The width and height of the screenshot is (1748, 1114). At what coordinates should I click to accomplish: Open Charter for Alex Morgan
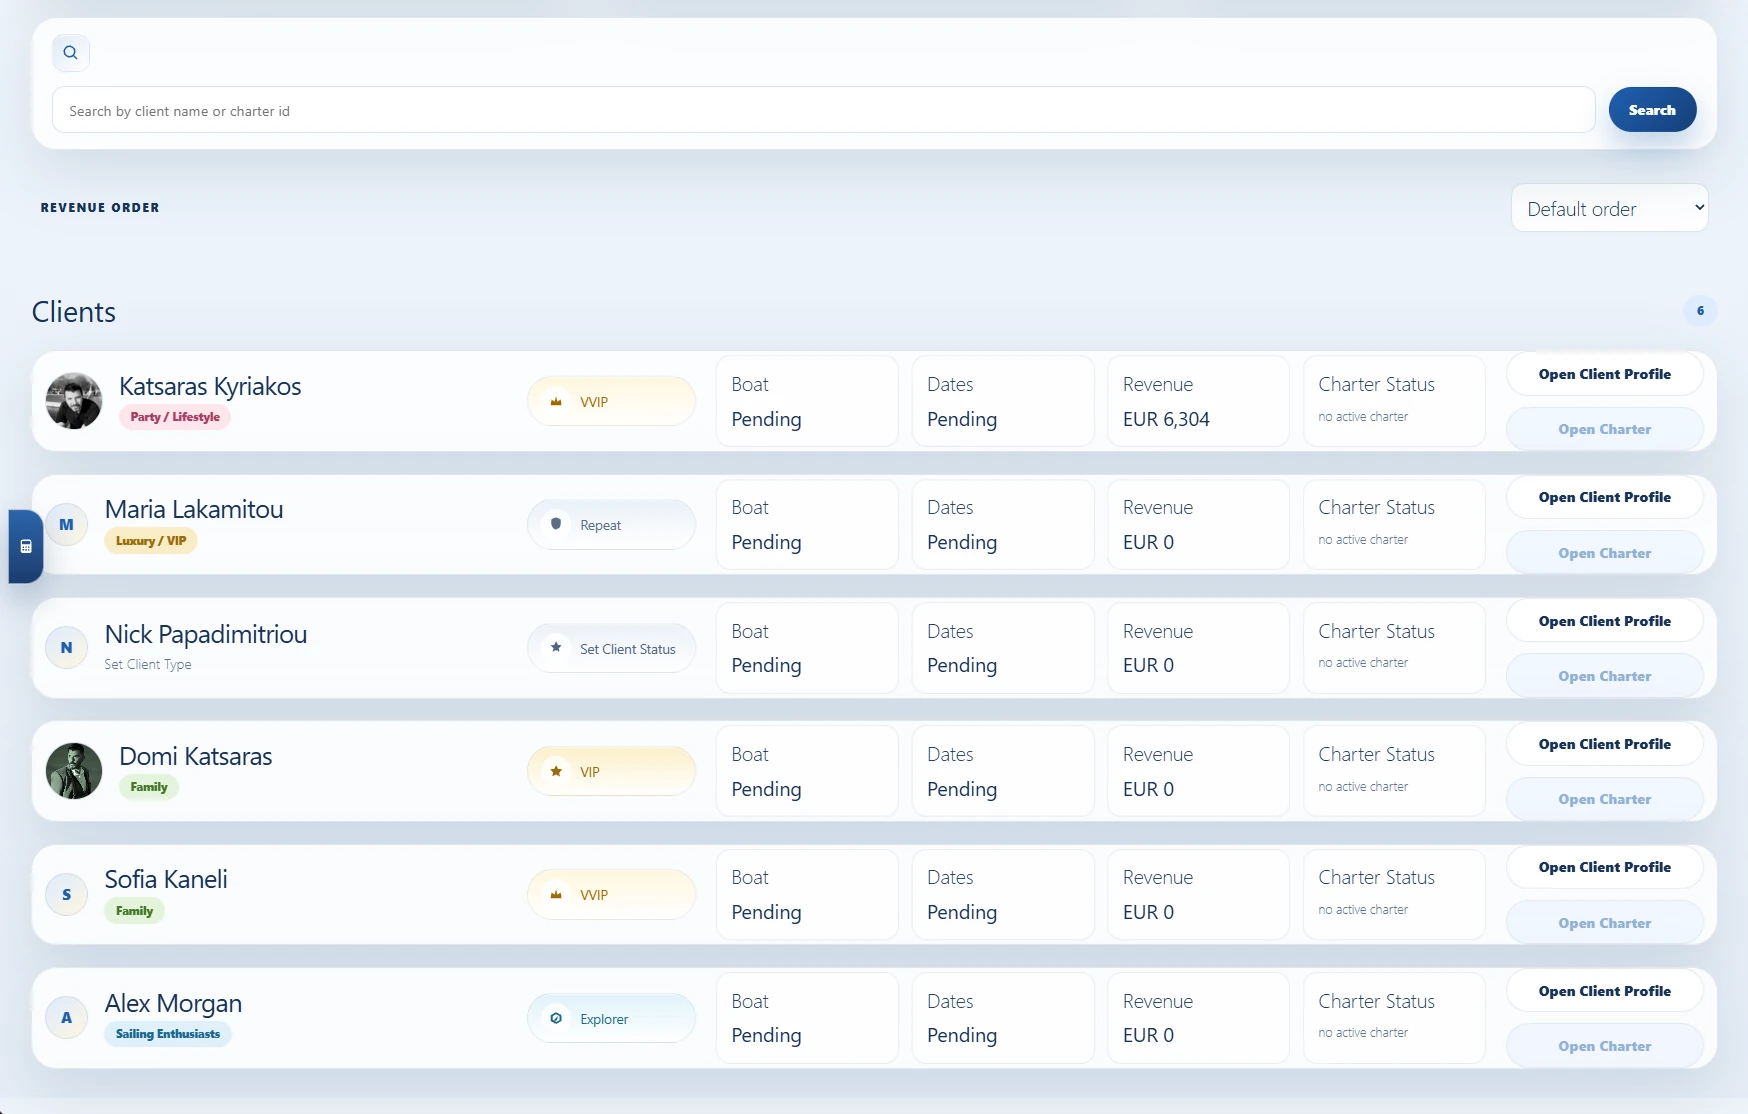tap(1604, 1046)
